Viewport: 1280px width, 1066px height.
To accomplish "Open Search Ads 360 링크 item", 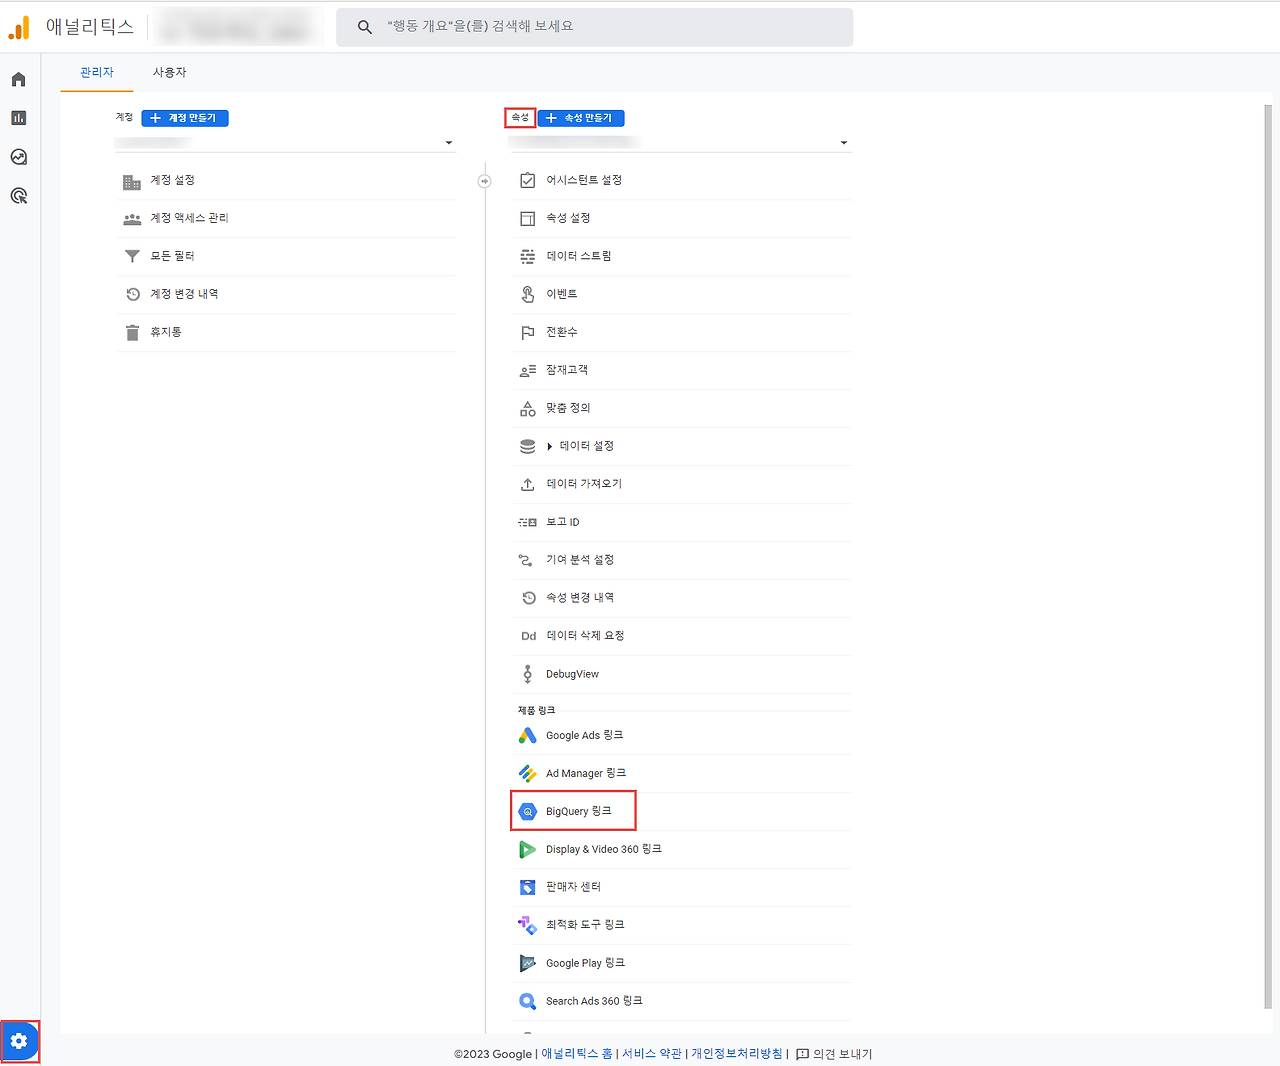I will (x=681, y=1001).
